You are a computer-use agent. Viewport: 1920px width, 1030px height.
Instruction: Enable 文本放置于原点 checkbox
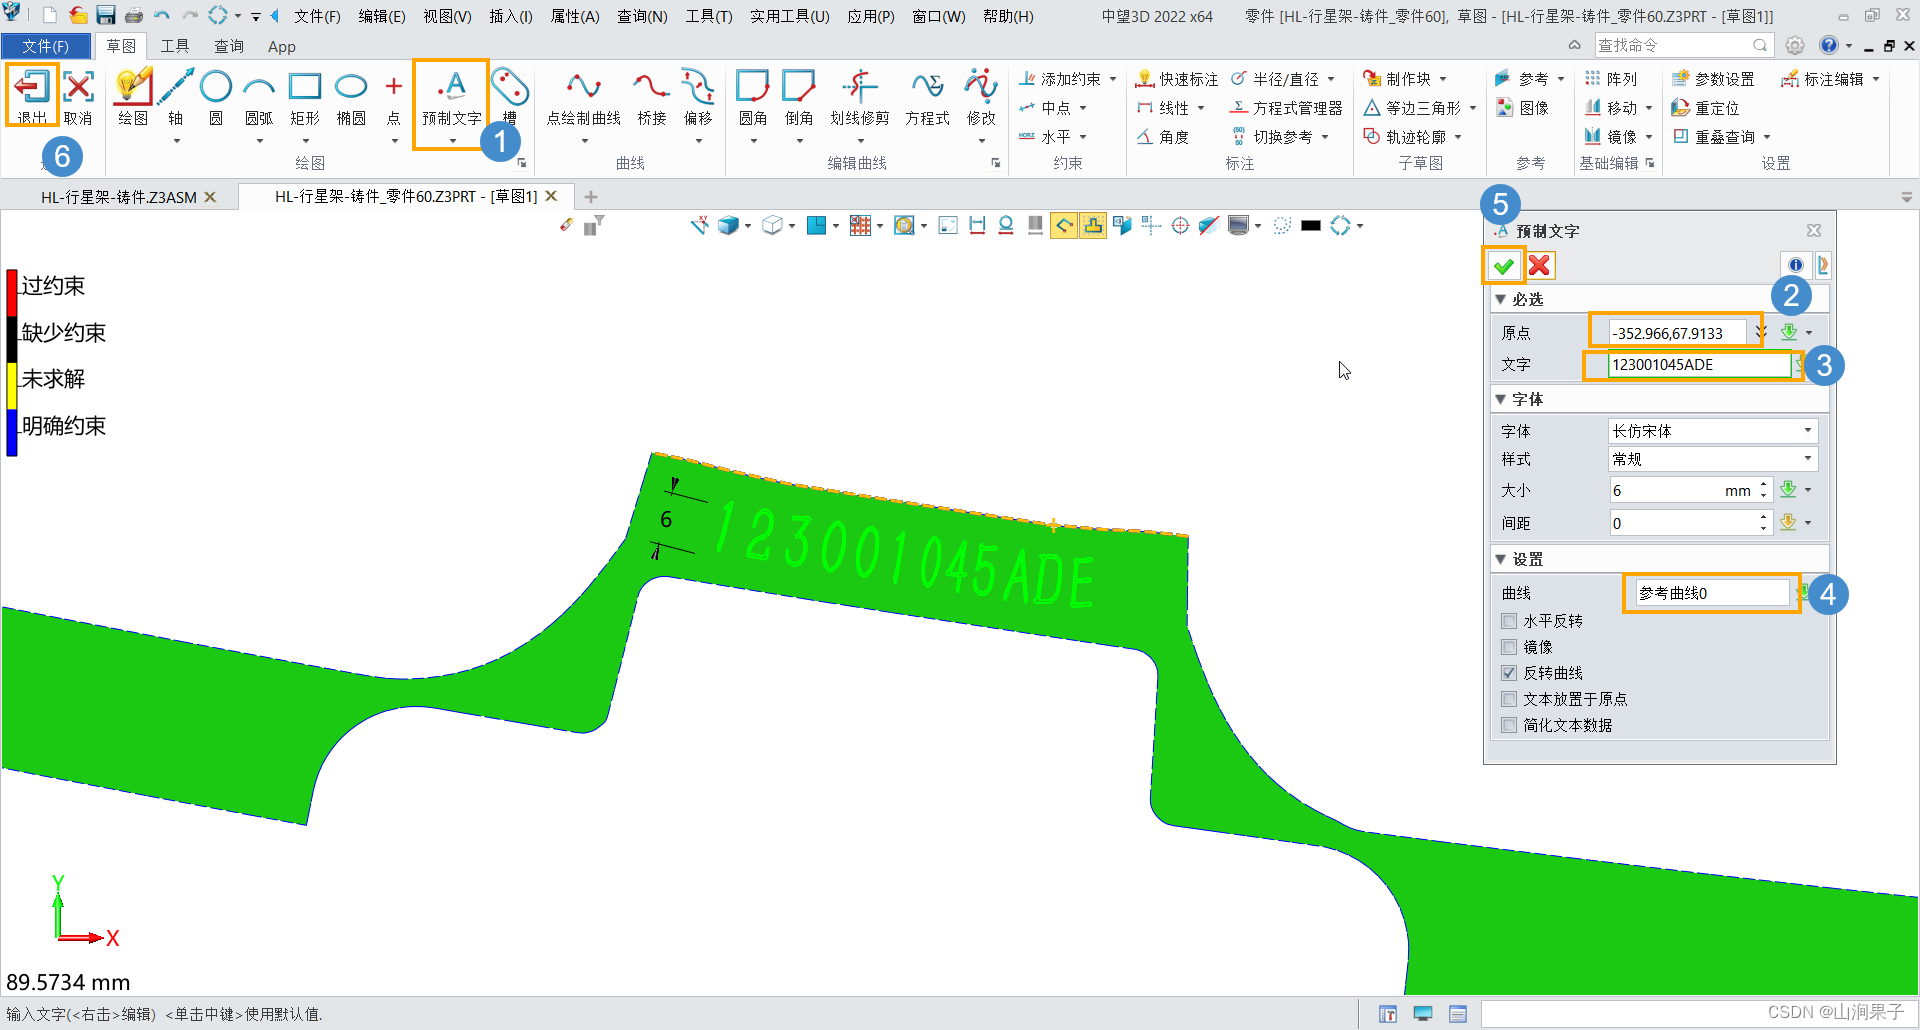[x=1509, y=699]
